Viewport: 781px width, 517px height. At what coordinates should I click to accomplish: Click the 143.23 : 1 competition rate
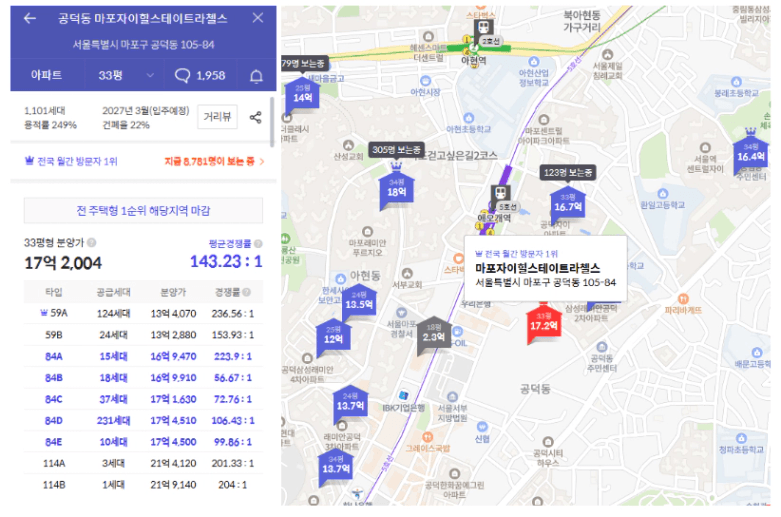226,261
